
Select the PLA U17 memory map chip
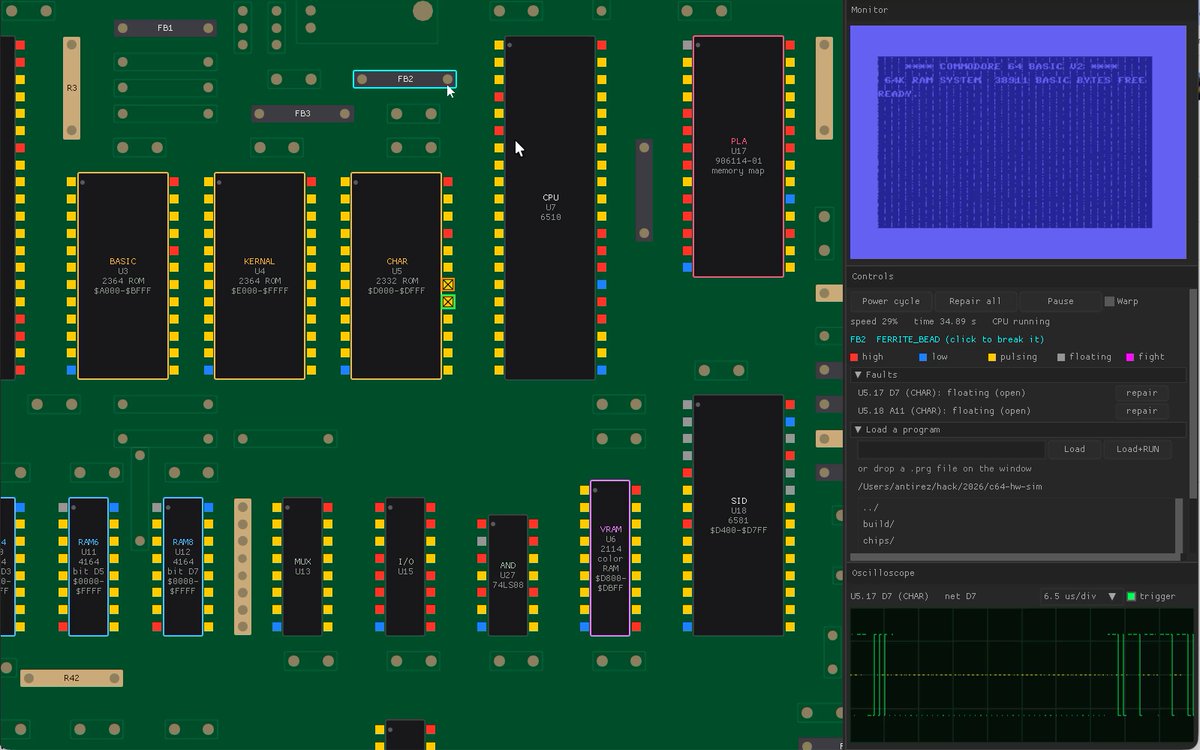tap(738, 156)
